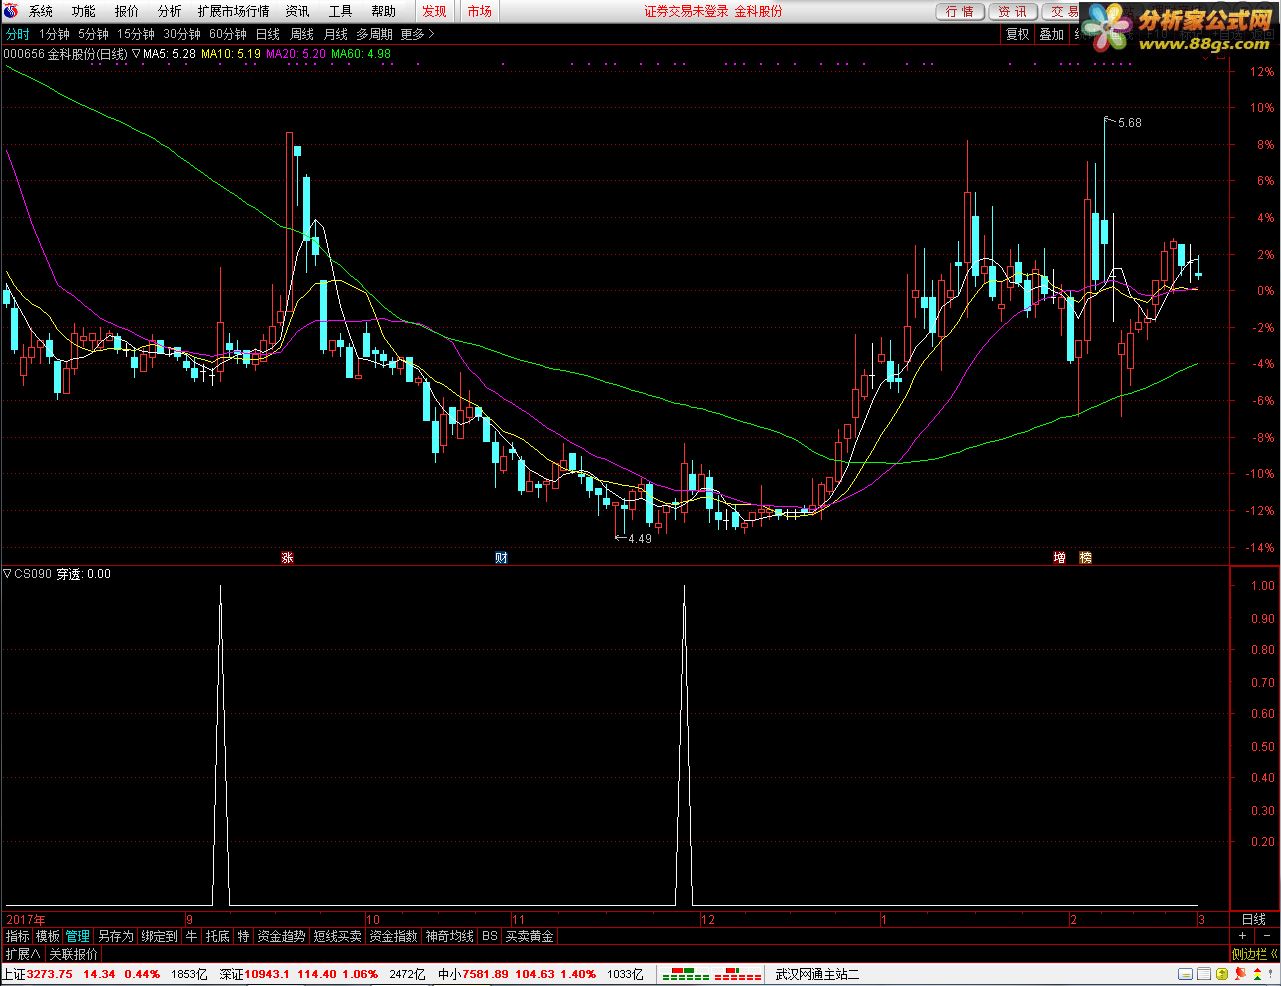Select the 托底 indicator tab
Screen dimensions: 1281x986
point(217,937)
